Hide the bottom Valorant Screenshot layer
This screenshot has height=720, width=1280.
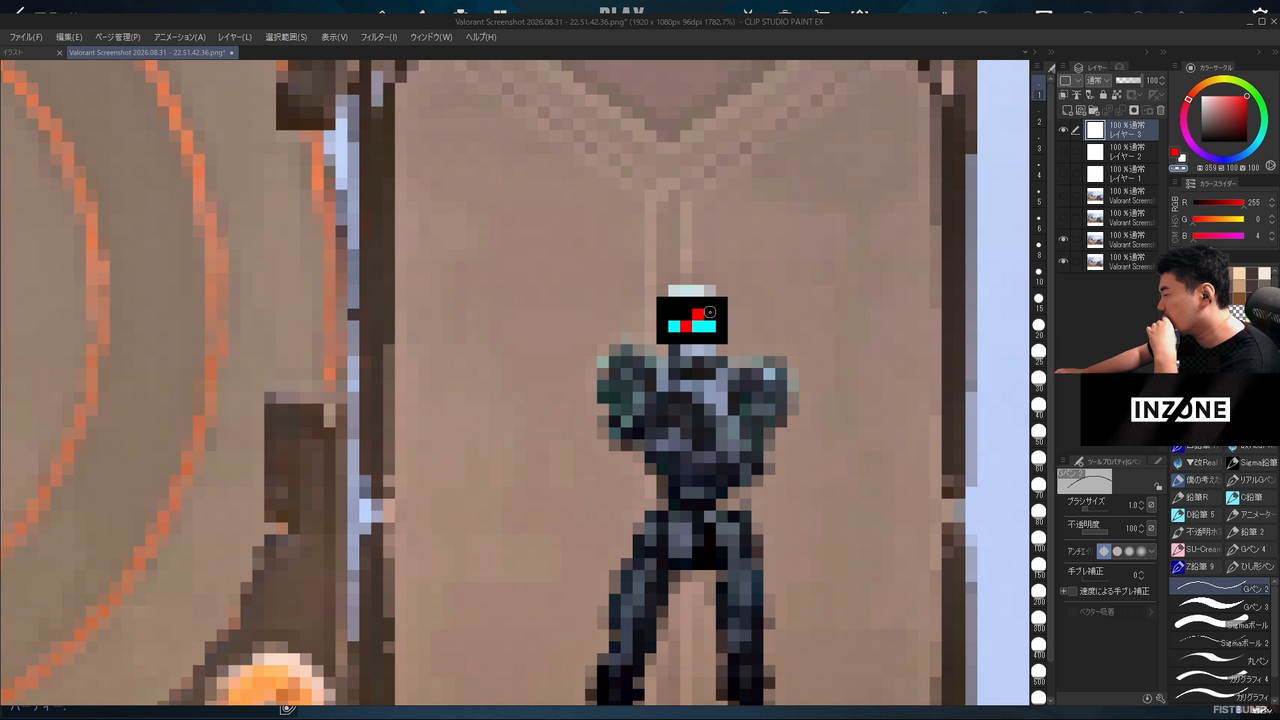pyautogui.click(x=1063, y=262)
